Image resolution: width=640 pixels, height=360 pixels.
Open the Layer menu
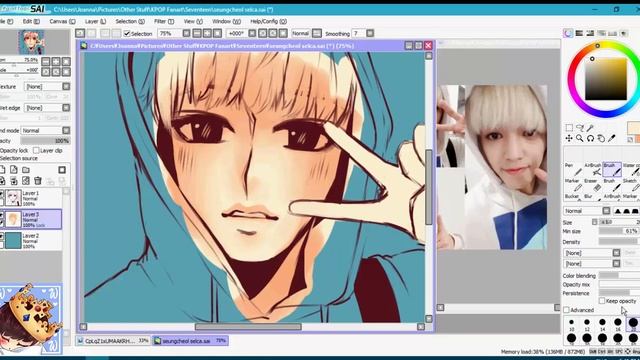tap(95, 21)
